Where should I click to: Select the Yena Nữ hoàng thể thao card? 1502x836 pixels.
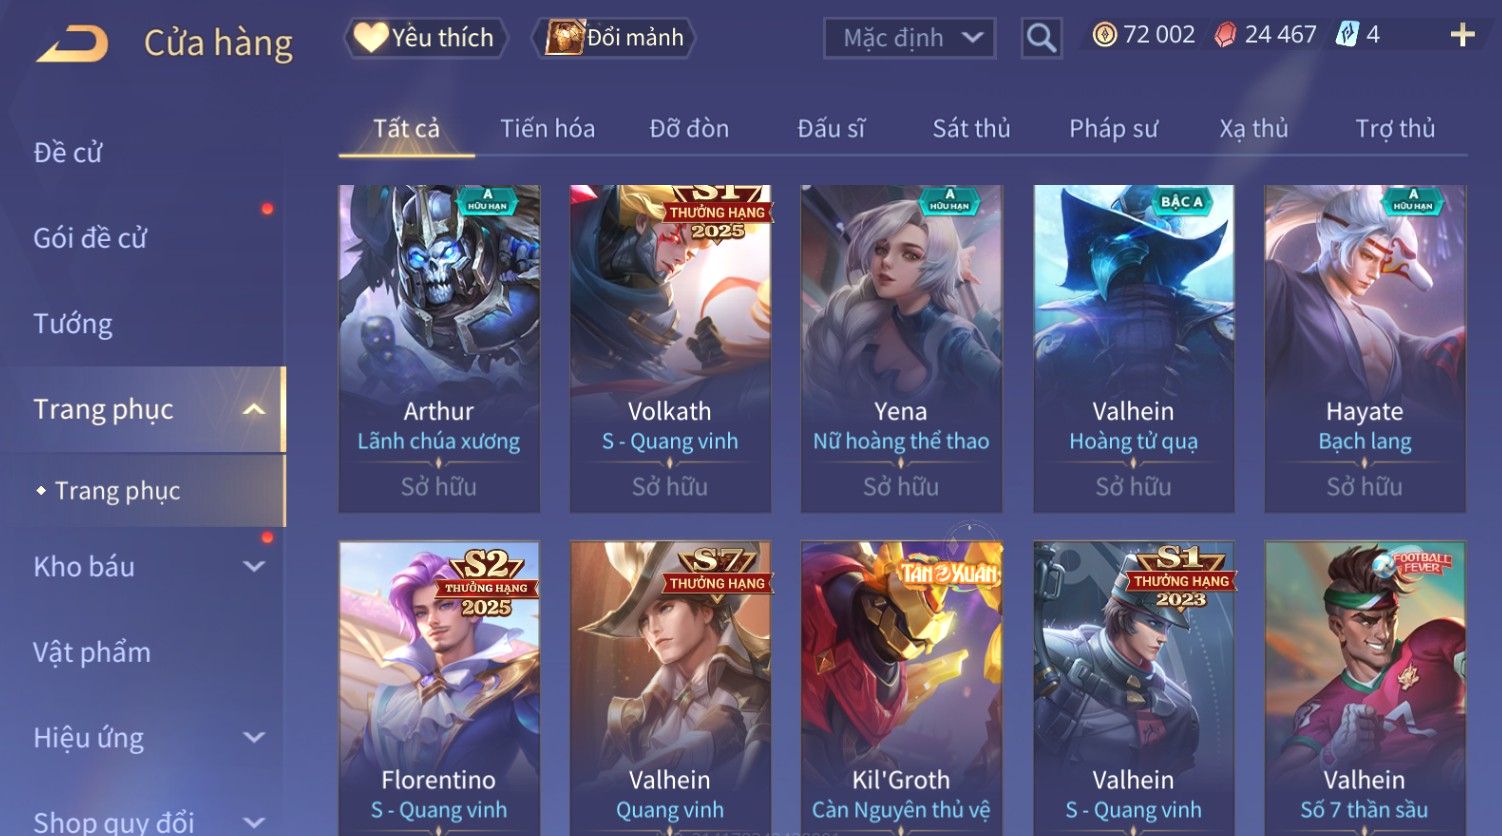[901, 349]
